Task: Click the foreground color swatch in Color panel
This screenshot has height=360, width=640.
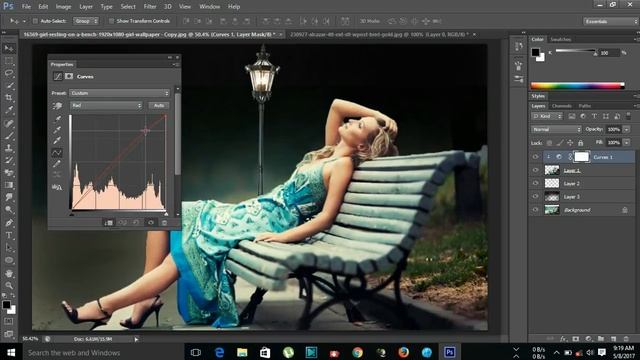Action: (x=536, y=52)
